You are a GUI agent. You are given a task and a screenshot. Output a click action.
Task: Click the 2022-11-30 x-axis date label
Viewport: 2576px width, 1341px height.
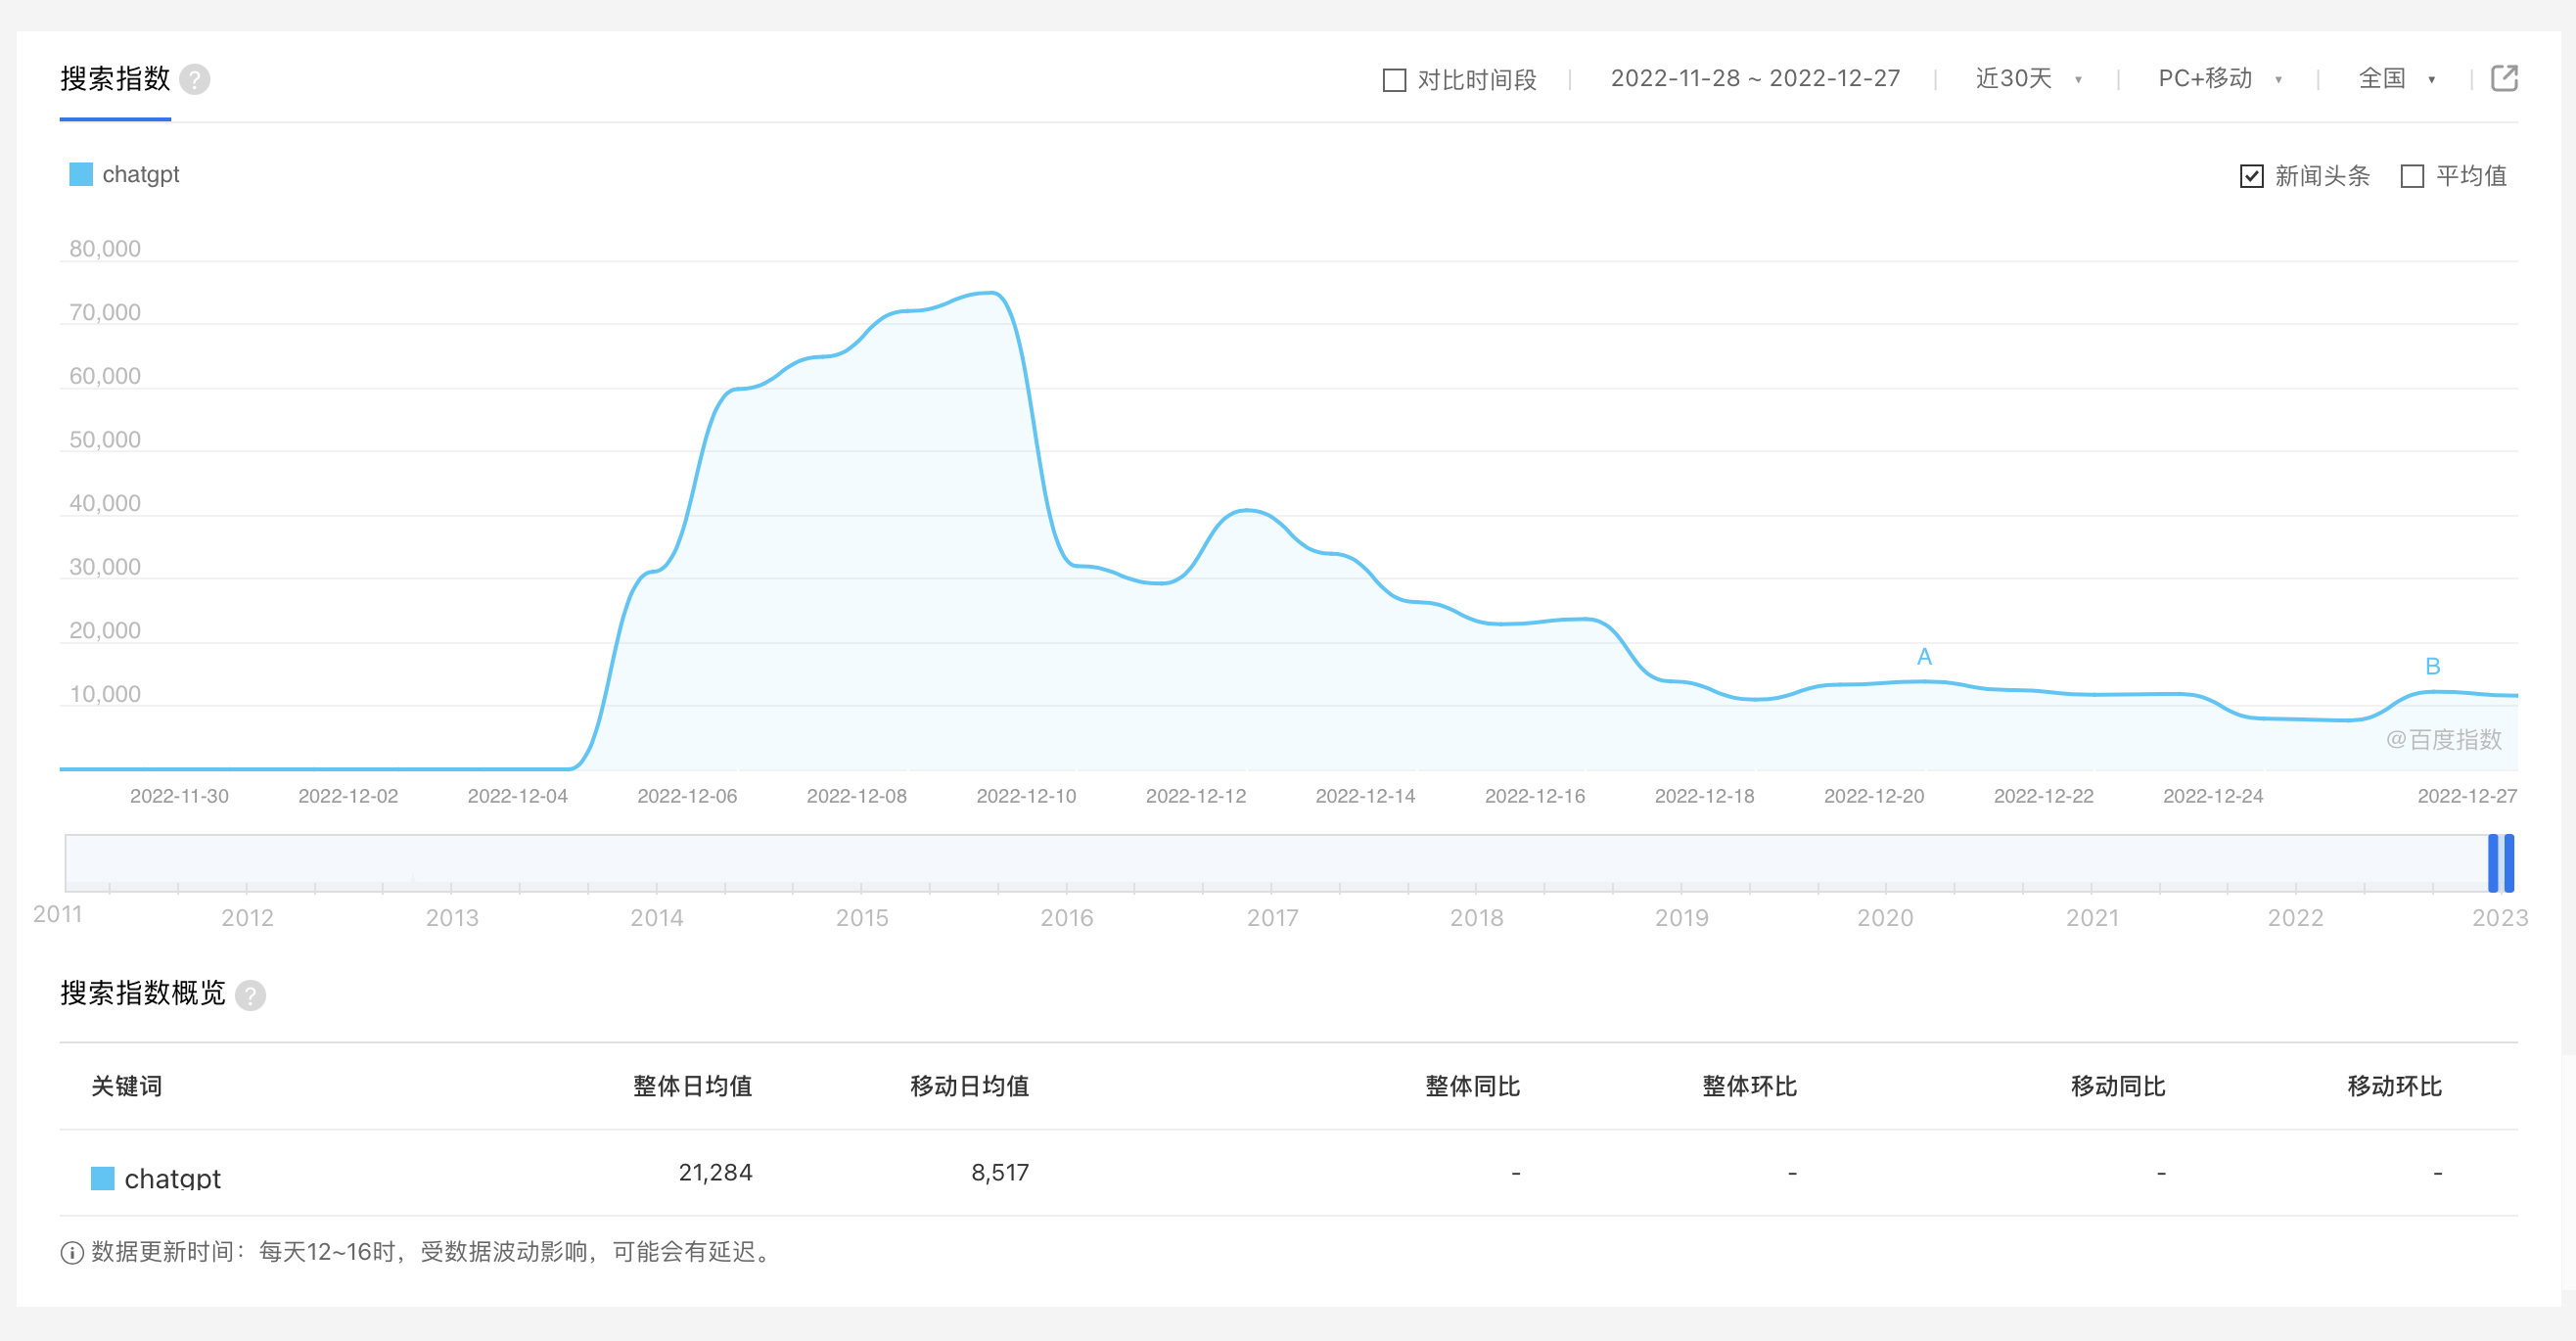(x=179, y=796)
